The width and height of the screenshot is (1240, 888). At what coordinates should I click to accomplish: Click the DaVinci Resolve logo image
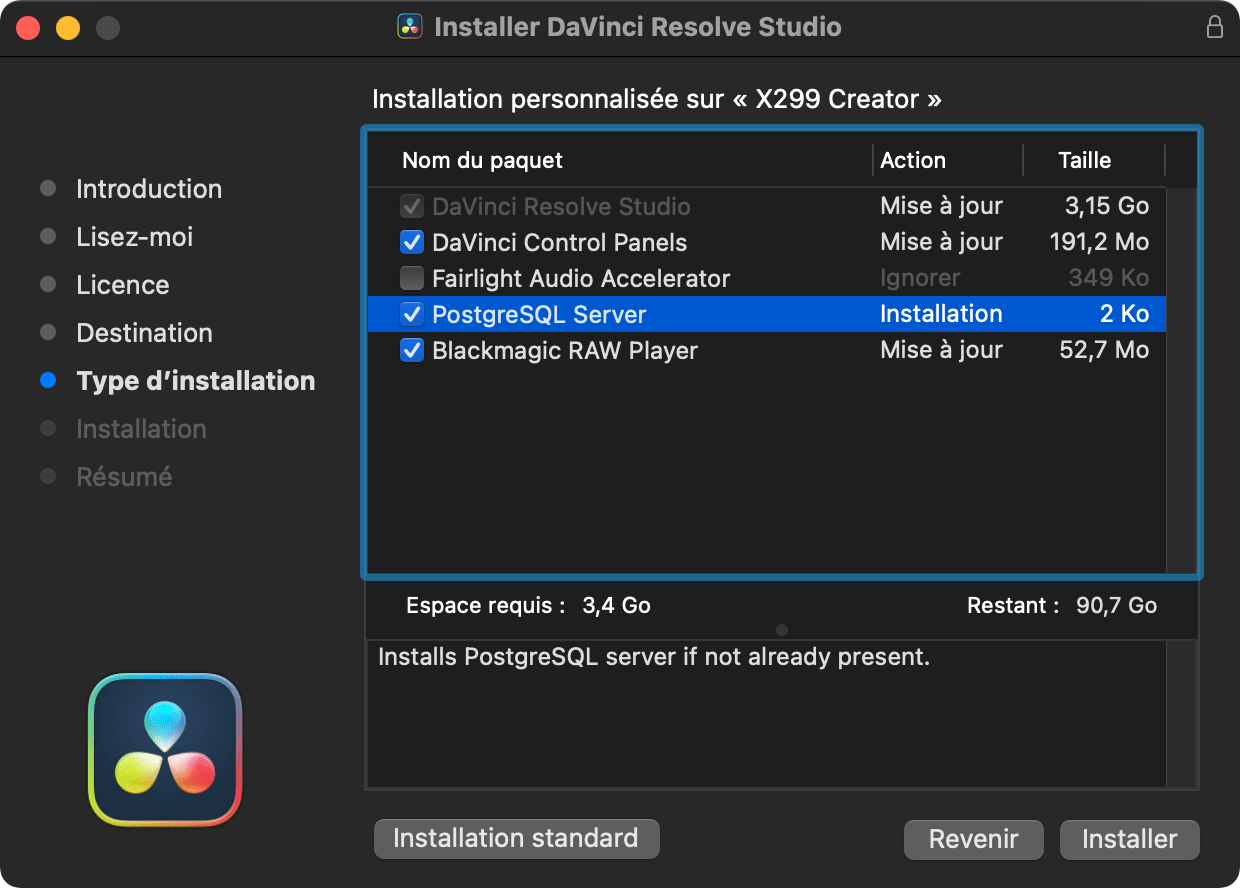(x=165, y=749)
